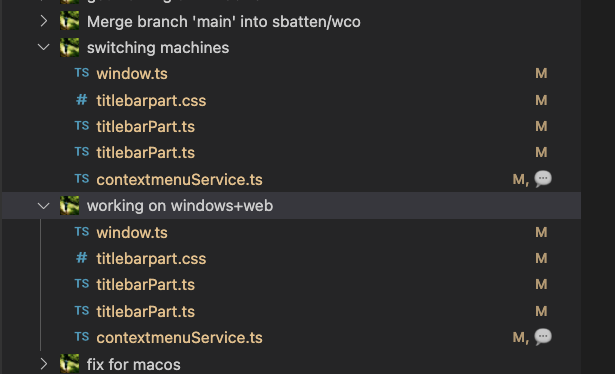Click the M status of window.ts under switching machines

[541, 73]
